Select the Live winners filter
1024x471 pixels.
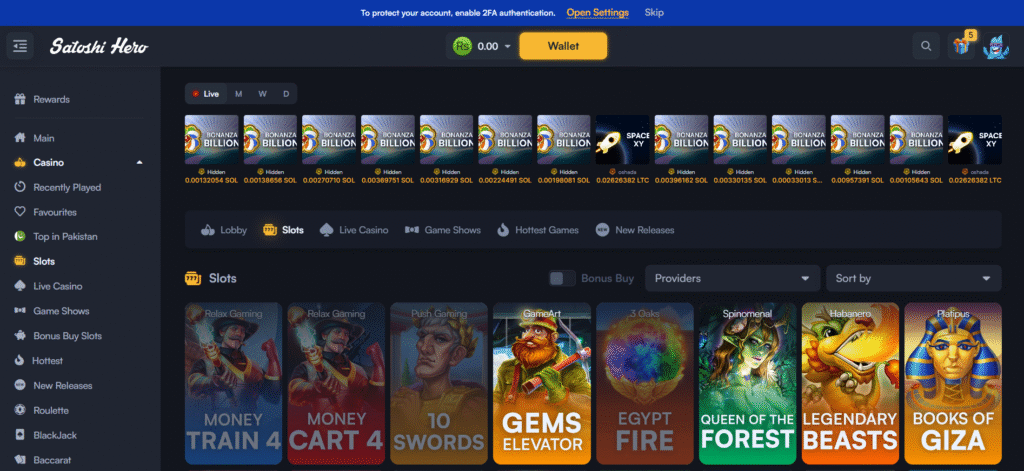click(206, 93)
